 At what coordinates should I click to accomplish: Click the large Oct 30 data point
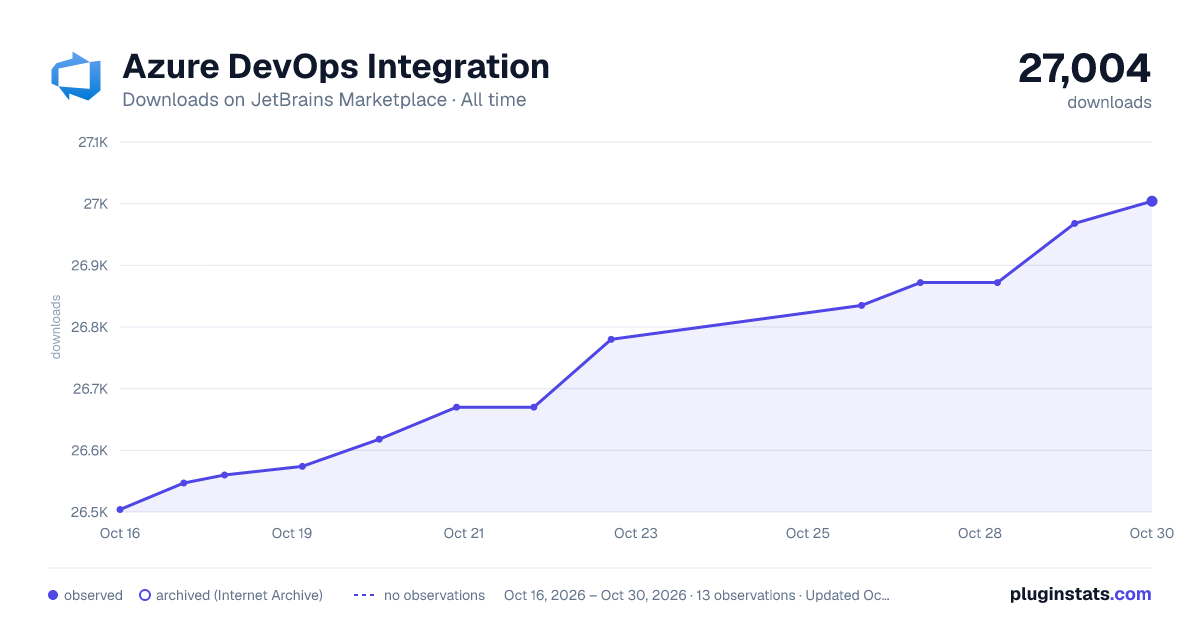coord(1152,201)
